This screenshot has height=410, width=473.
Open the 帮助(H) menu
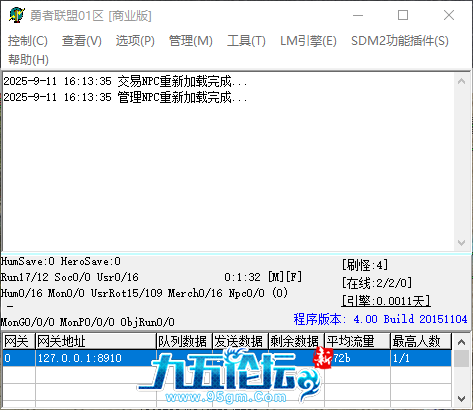[x=28, y=60]
